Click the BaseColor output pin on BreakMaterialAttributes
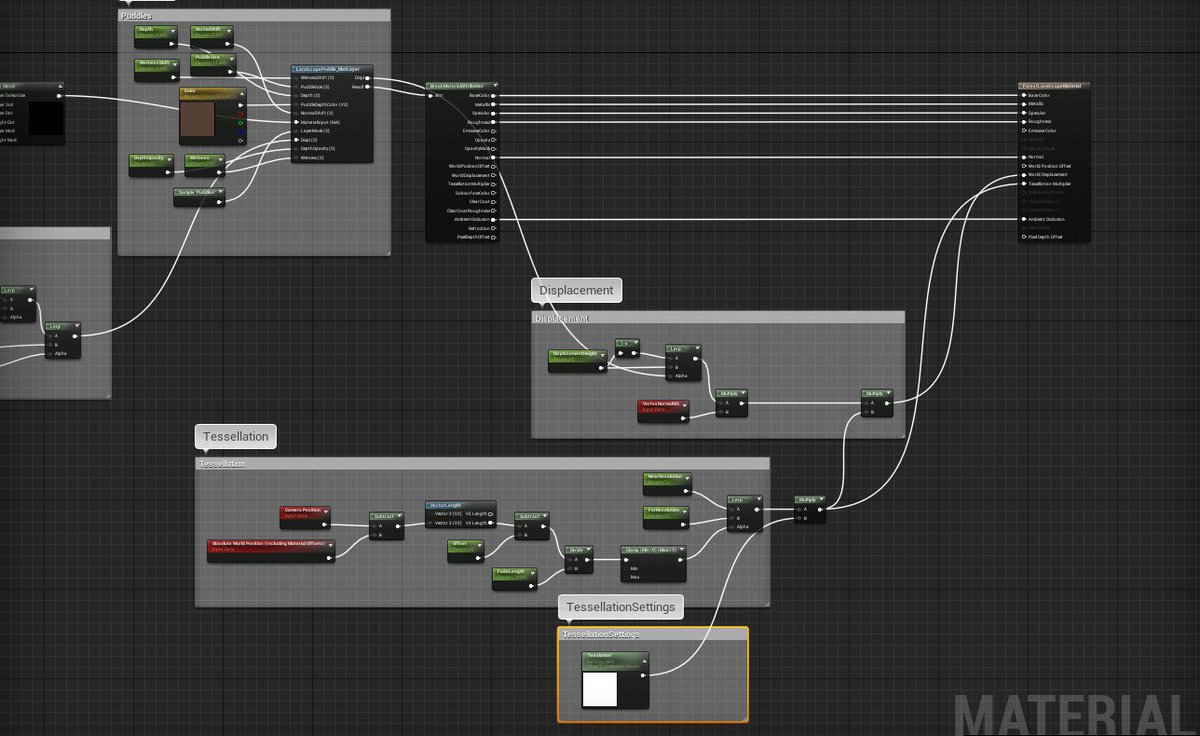The height and width of the screenshot is (736, 1200). point(493,96)
